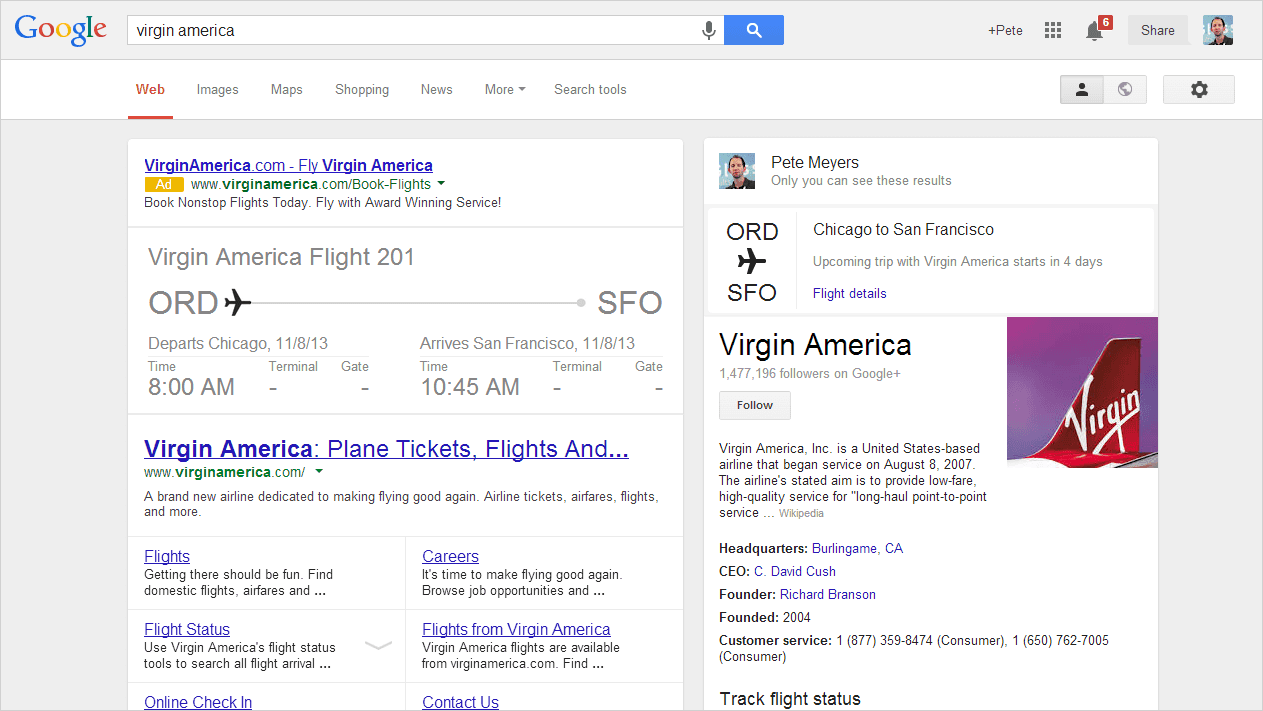1263x711 pixels.
Task: Open the settings gear menu
Action: click(x=1198, y=89)
